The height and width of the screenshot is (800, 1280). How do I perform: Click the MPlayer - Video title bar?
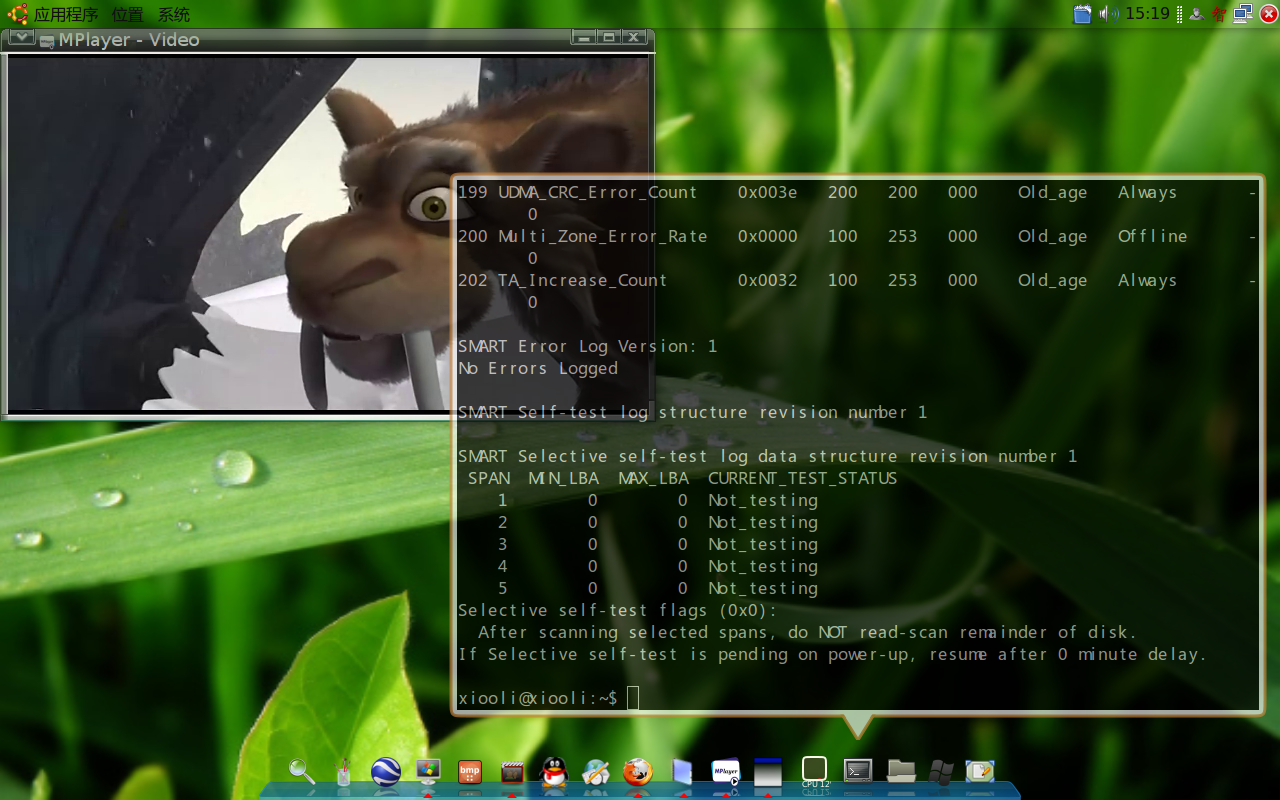click(328, 39)
